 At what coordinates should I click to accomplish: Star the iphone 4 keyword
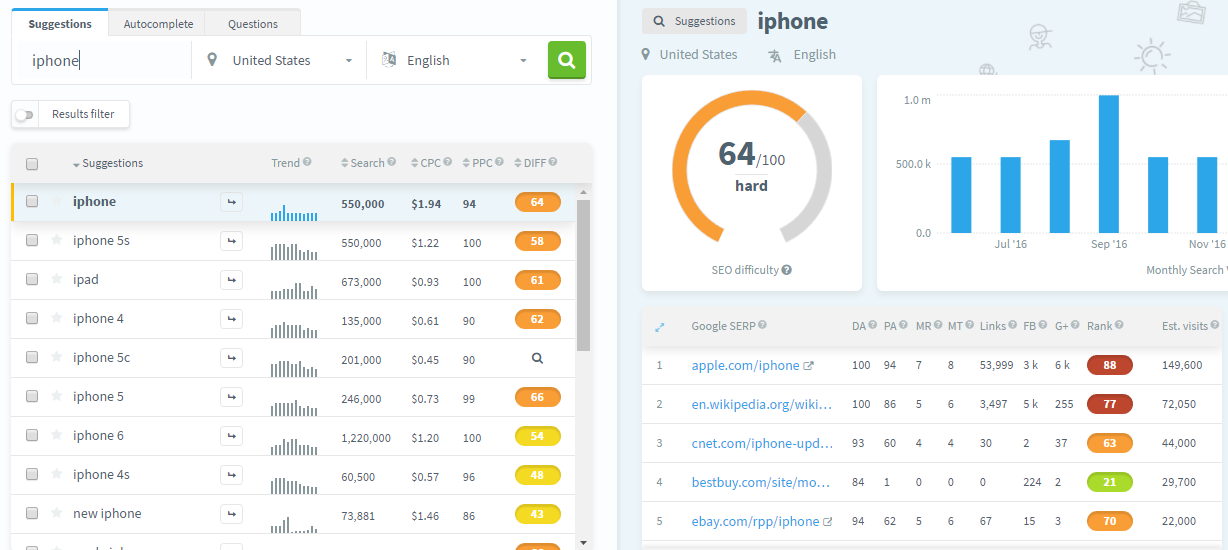(x=57, y=318)
